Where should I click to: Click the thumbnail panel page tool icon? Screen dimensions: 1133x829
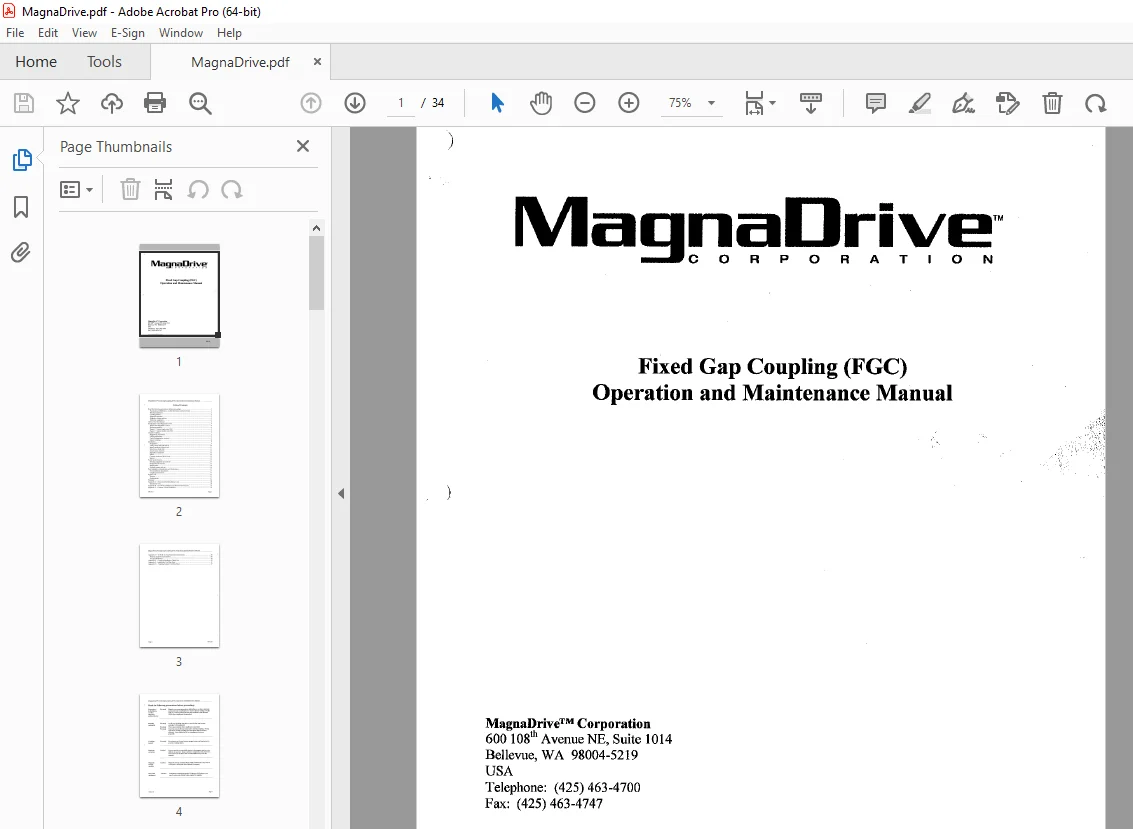point(163,190)
